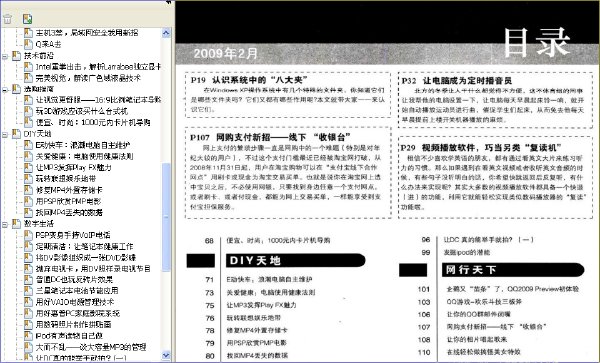Open bookmark E动快车：浪潮电脑自主维护
Image resolution: width=600 pixels, height=363 pixels.
(83, 145)
